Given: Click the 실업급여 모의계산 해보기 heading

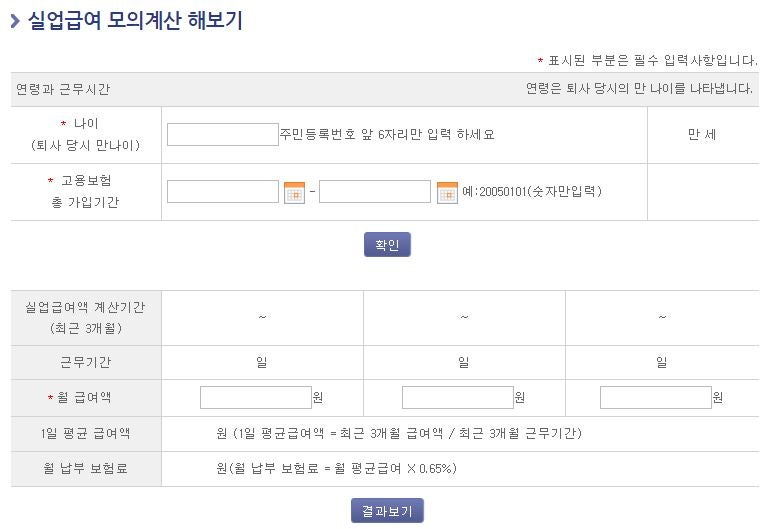Looking at the screenshot, I should [x=135, y=21].
